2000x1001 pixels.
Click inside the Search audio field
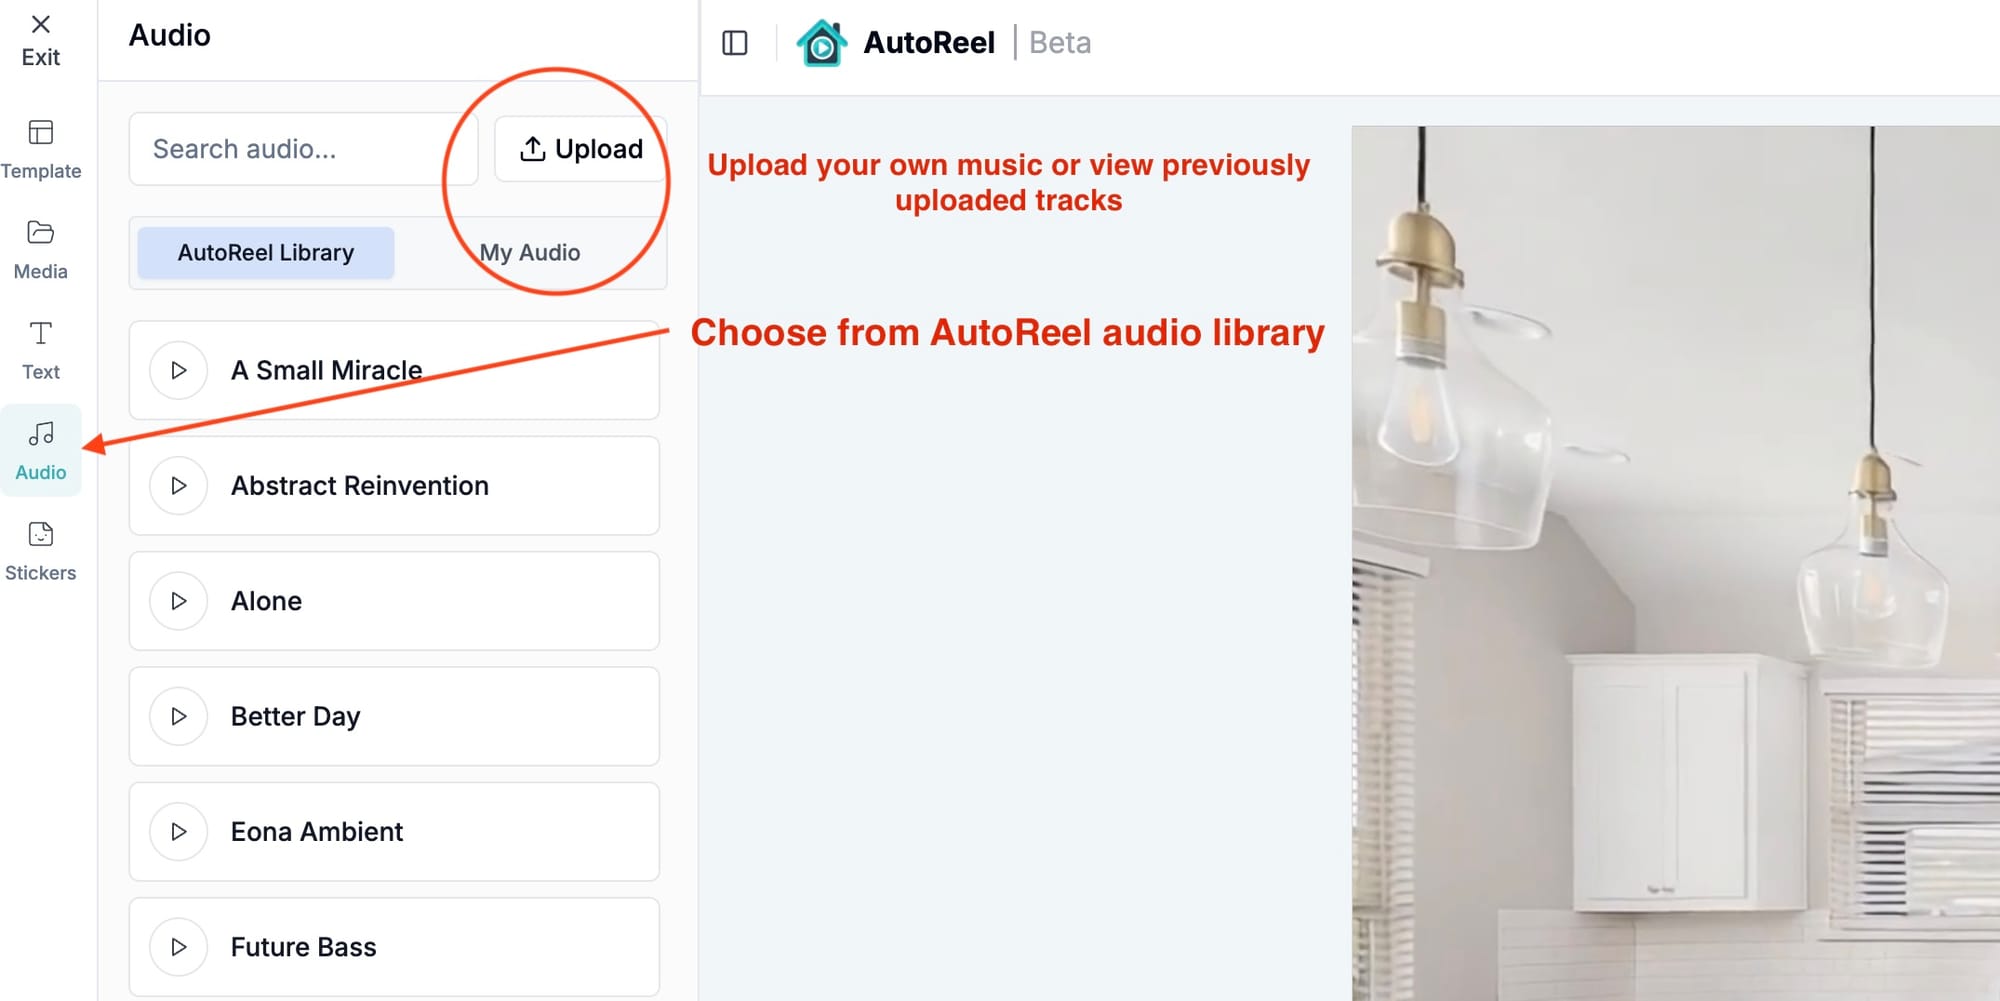tap(303, 149)
